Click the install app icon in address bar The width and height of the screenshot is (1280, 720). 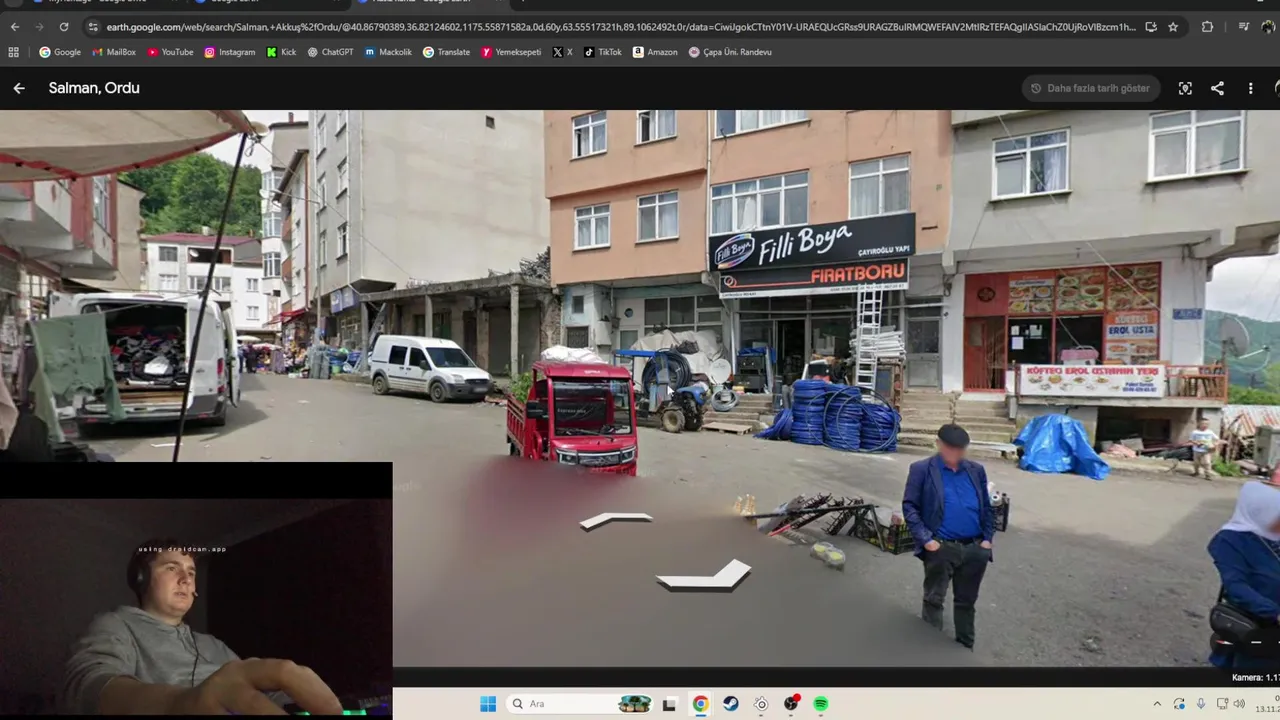(x=1151, y=27)
